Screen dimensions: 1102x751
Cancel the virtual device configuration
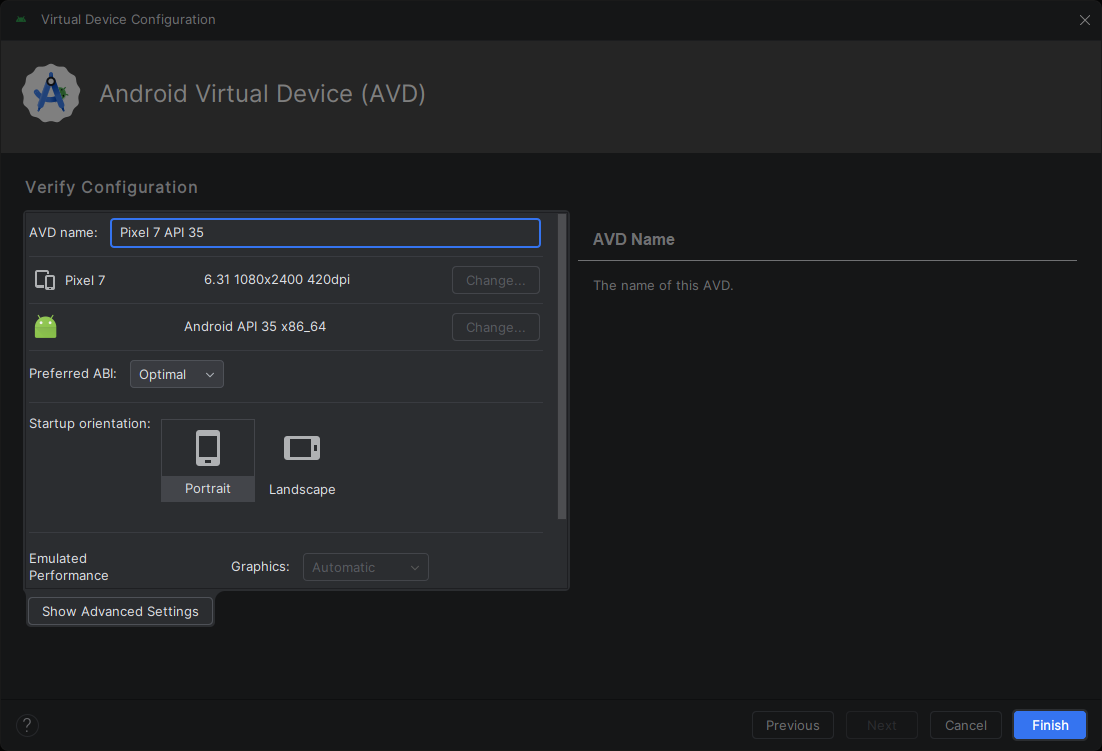pos(966,725)
